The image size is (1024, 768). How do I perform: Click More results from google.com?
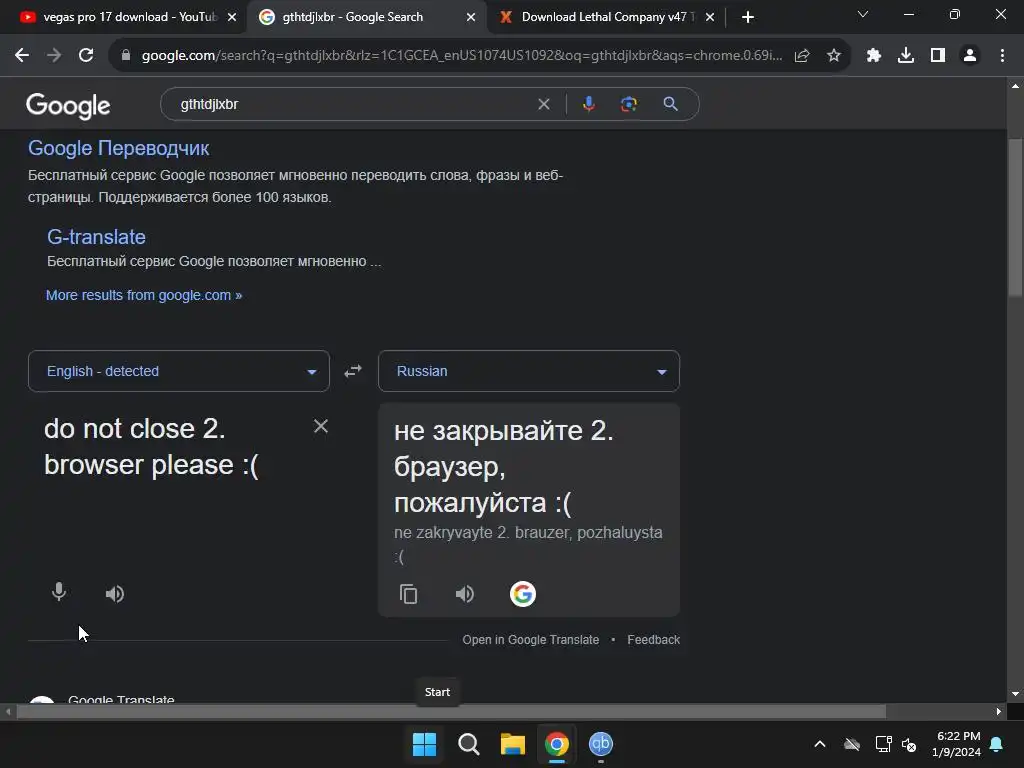click(144, 295)
